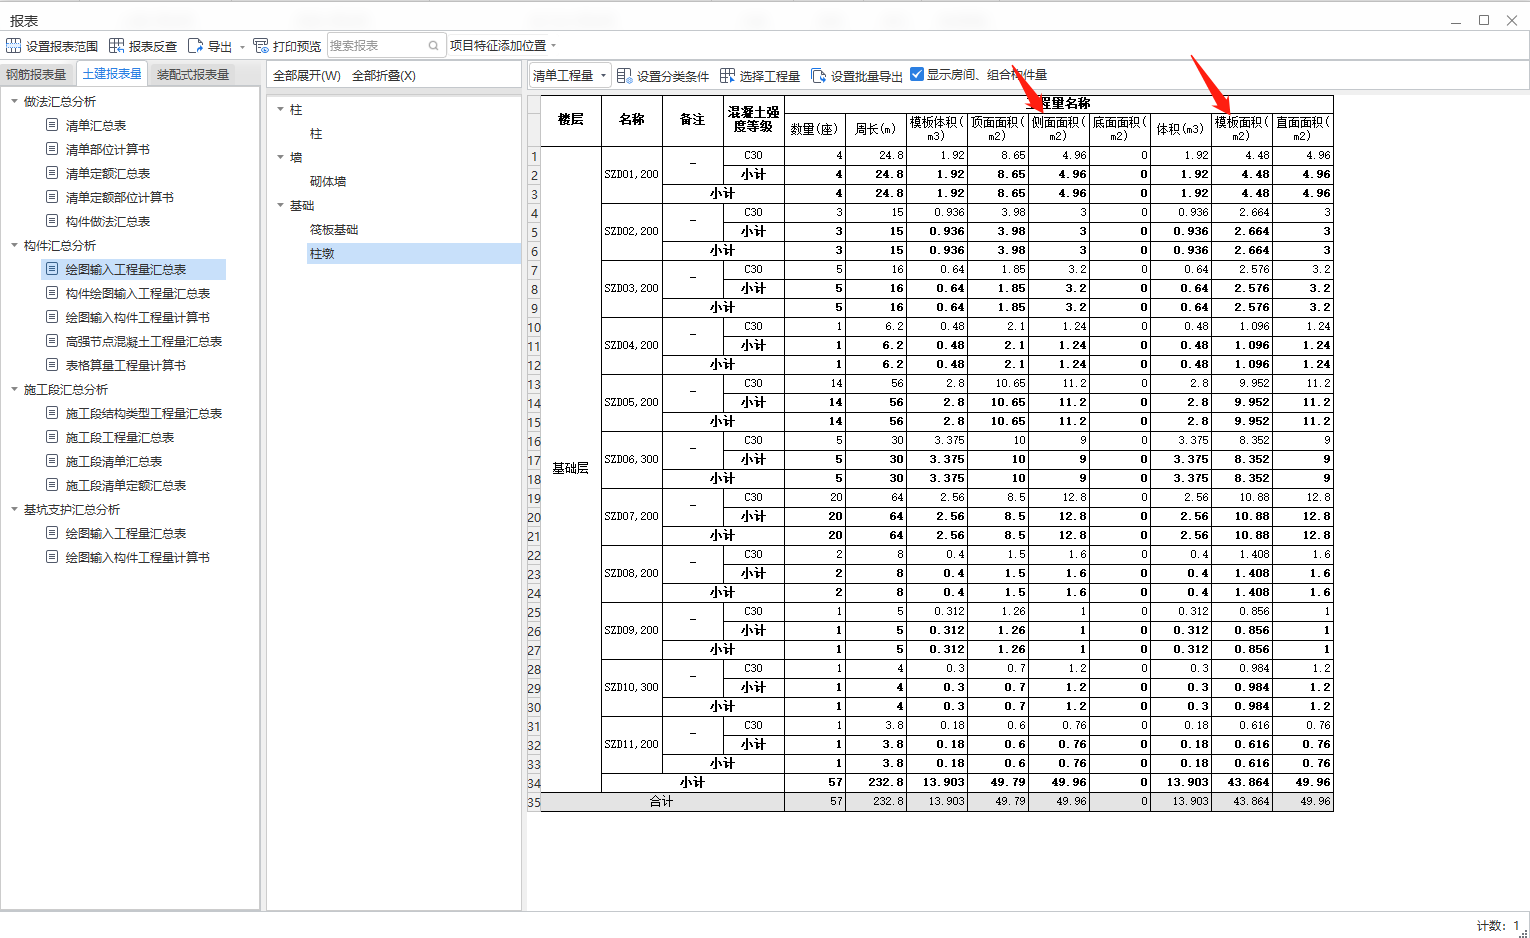Screen dimensions: 1530x938
Task: Collapse the 构件汇总分析 tree group
Action: 14,245
